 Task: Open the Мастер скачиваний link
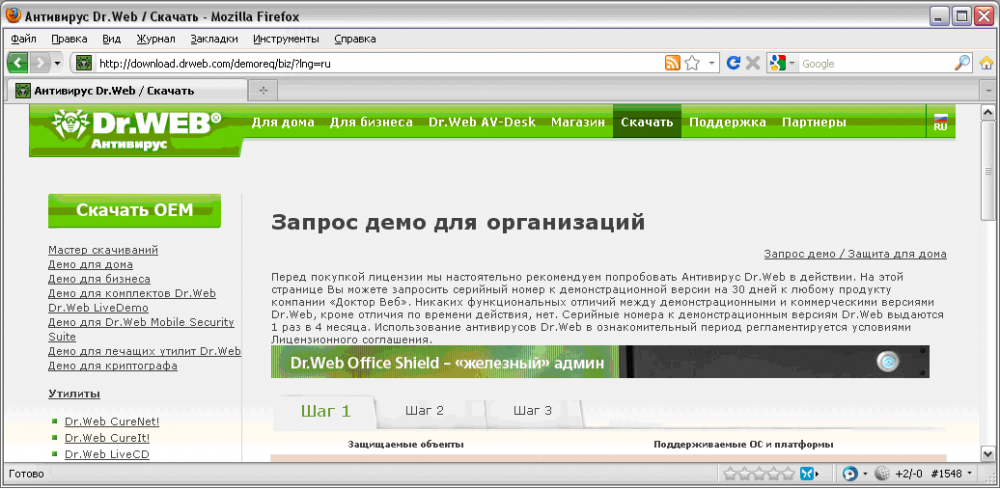[103, 250]
